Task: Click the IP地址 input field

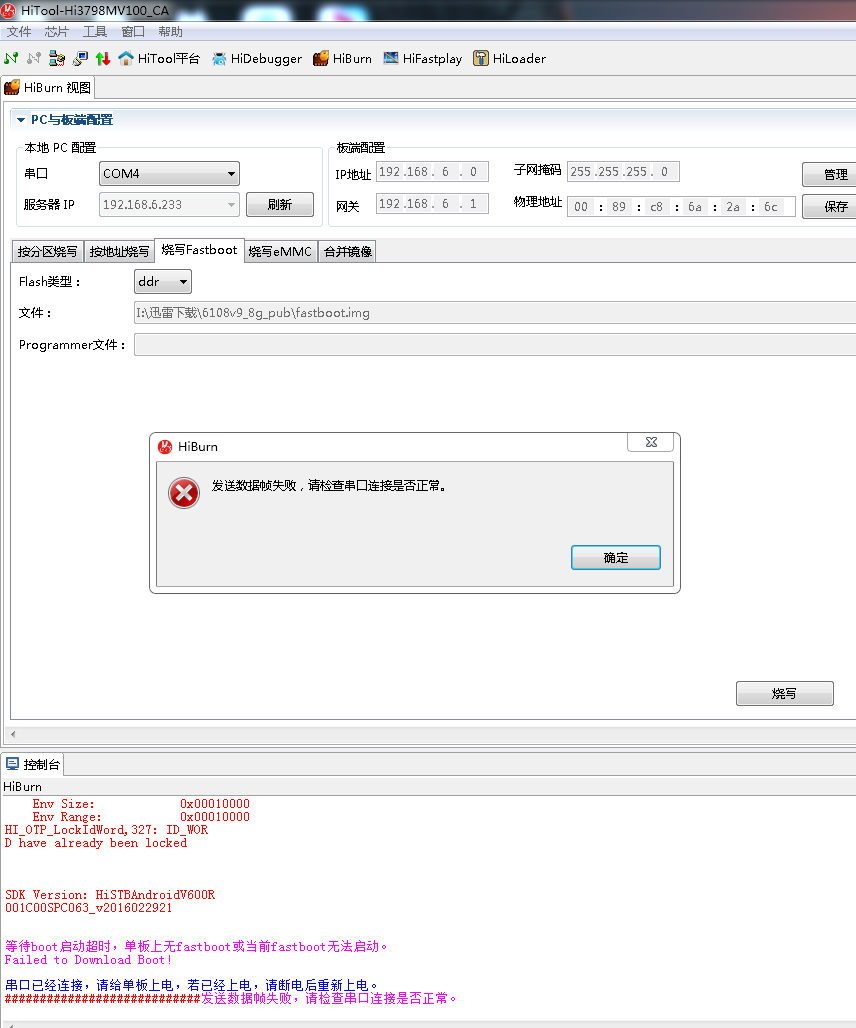Action: [432, 172]
